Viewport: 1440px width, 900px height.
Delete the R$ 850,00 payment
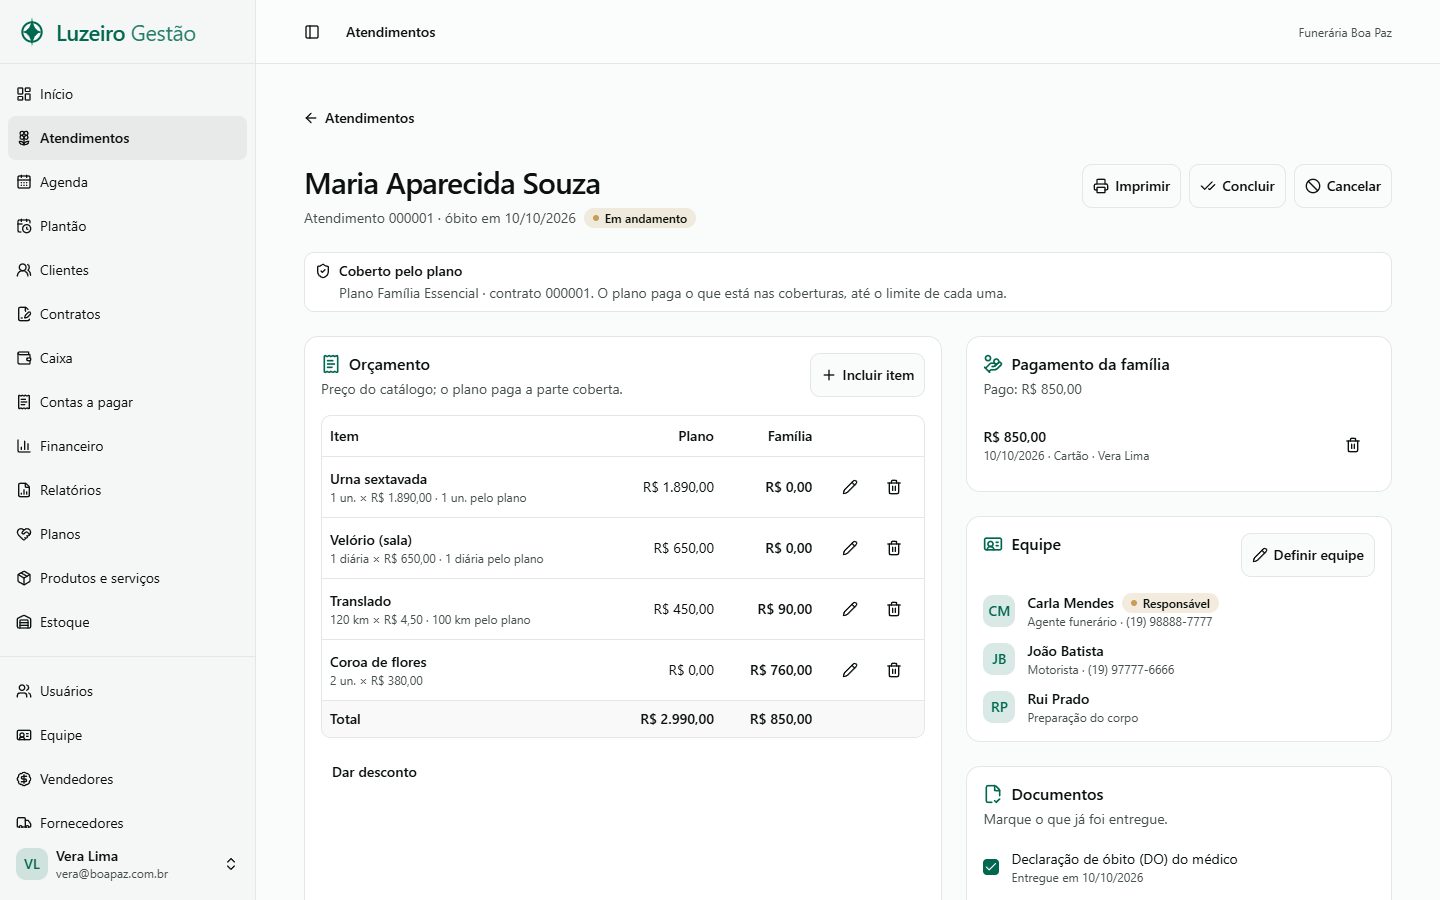[x=1353, y=445]
